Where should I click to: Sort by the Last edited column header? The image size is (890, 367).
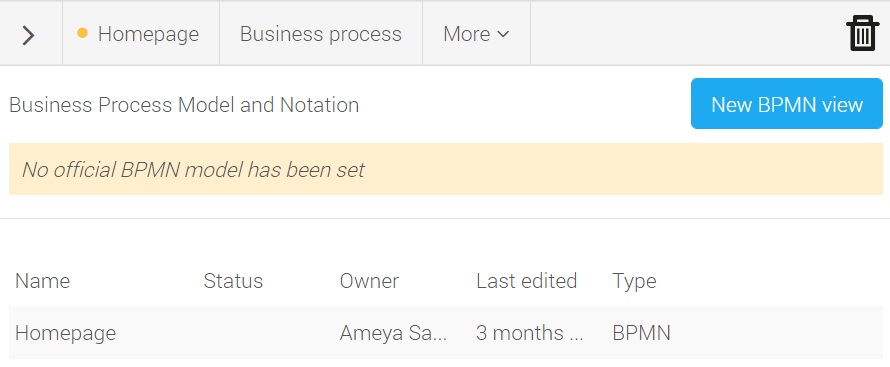[x=527, y=281]
